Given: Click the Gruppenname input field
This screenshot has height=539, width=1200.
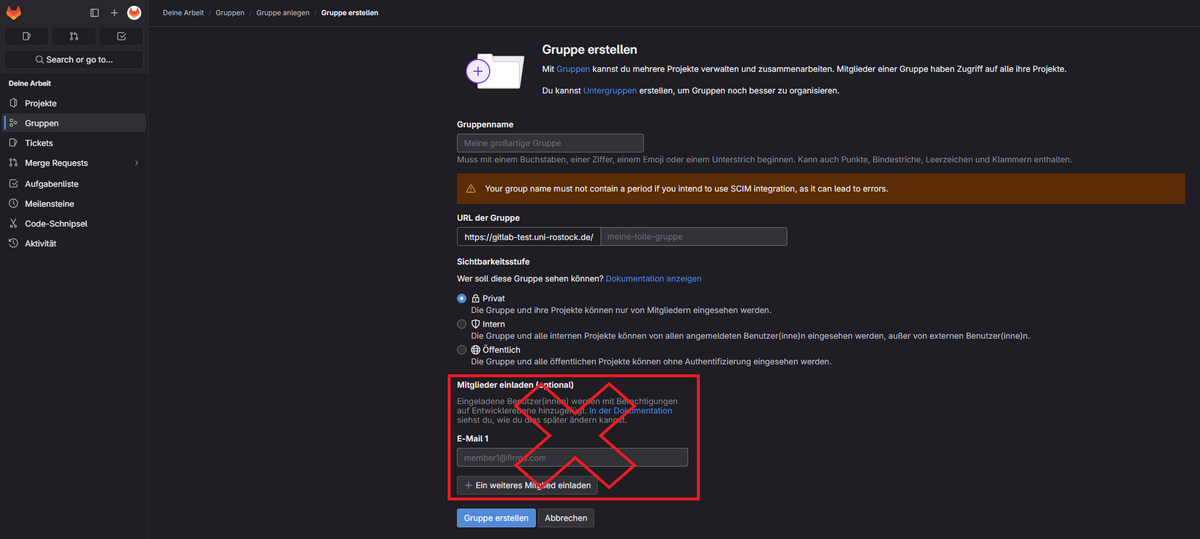Looking at the screenshot, I should 550,143.
